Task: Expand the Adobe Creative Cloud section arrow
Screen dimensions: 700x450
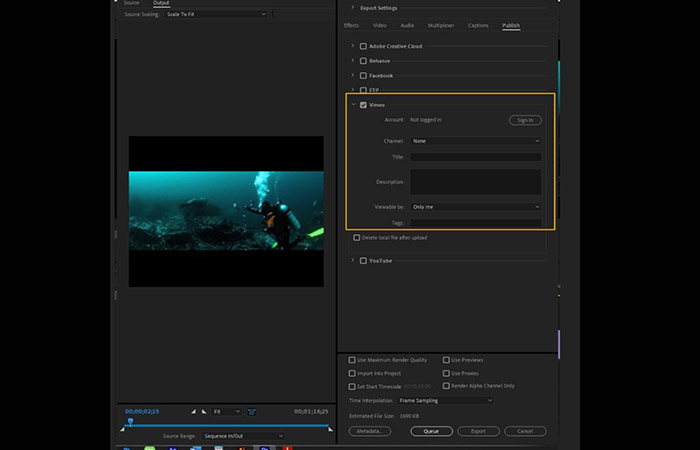Action: (352, 46)
